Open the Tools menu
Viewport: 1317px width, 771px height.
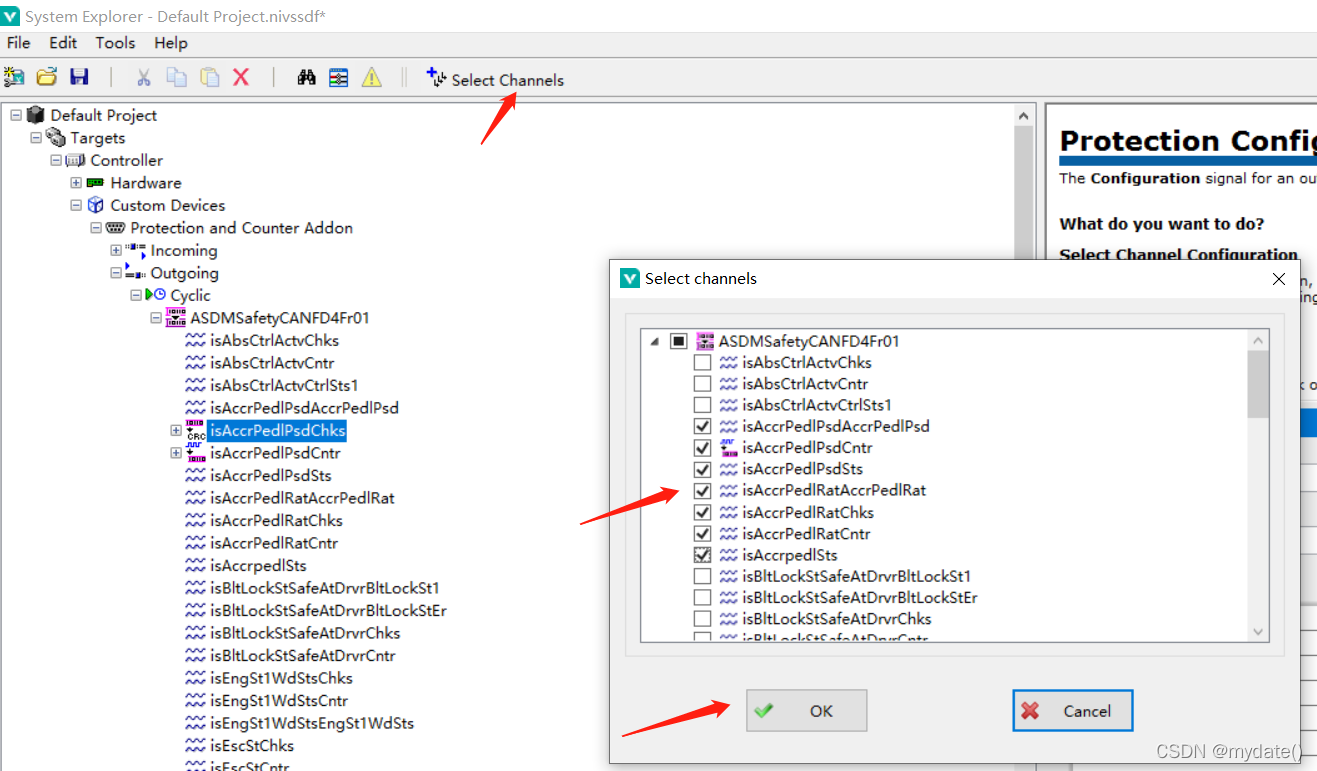[115, 43]
